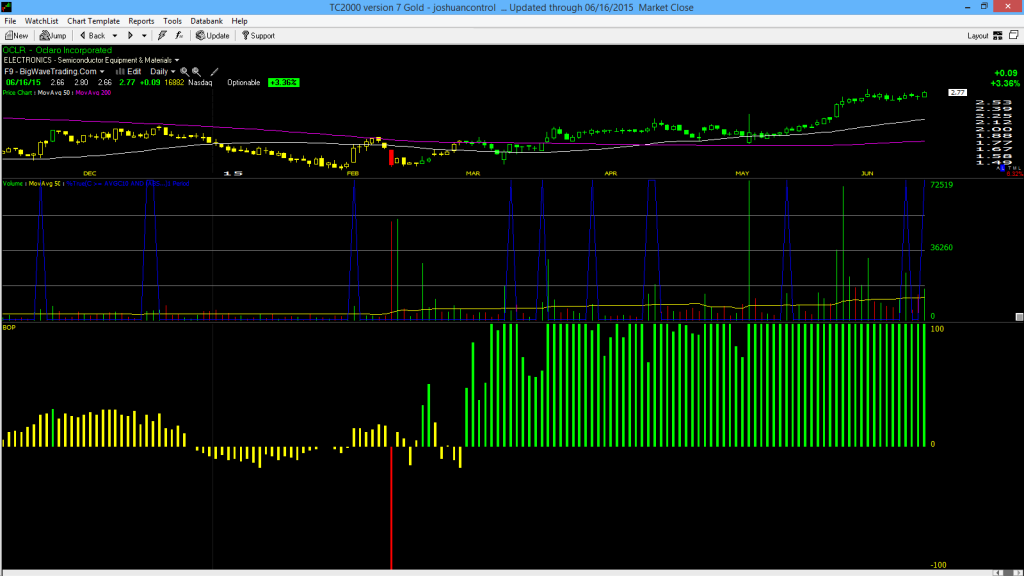The image size is (1024, 576).
Task: Click the horizontal scrollbar left arrow
Action: pyautogui.click(x=999, y=573)
